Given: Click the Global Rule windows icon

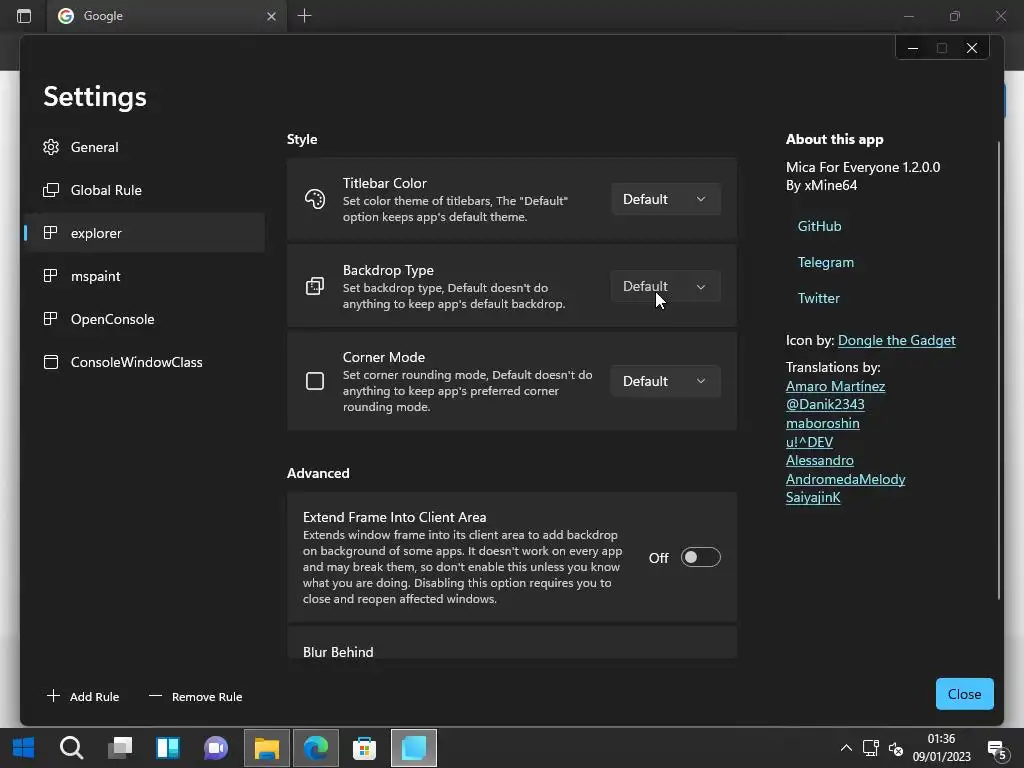Looking at the screenshot, I should point(51,190).
